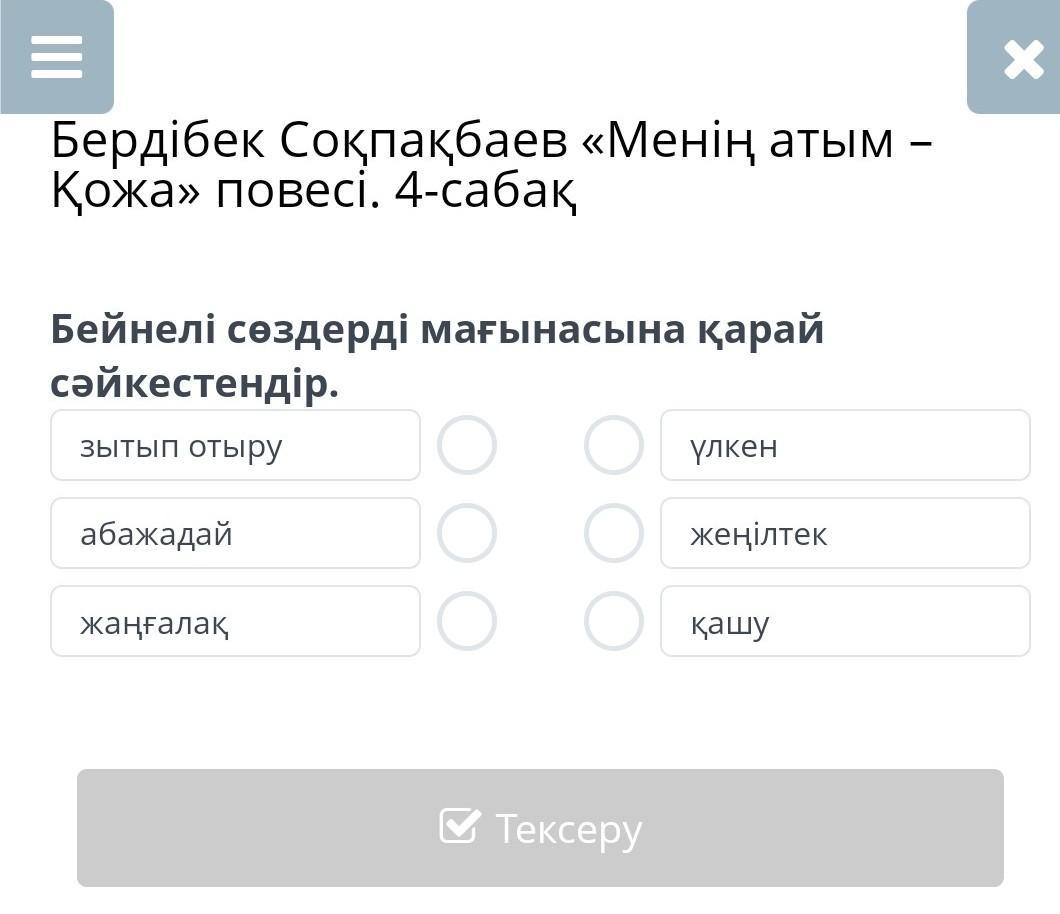Screen dimensions: 1060x914
Task: Click the абажадай word box
Action: click(x=235, y=533)
